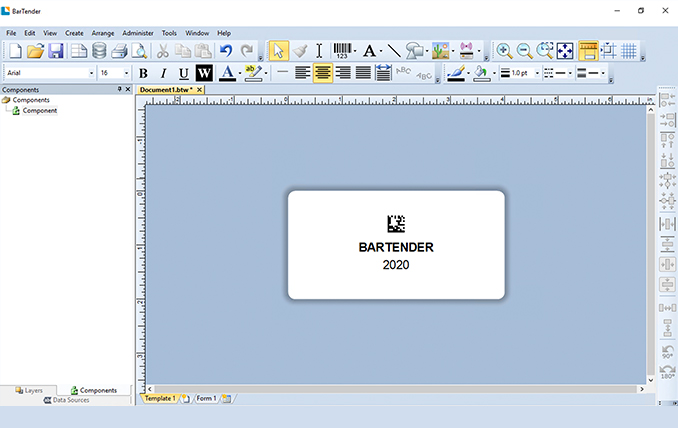This screenshot has width=678, height=428.
Task: Expand the shapes tool dropdown arrow
Action: [427, 51]
